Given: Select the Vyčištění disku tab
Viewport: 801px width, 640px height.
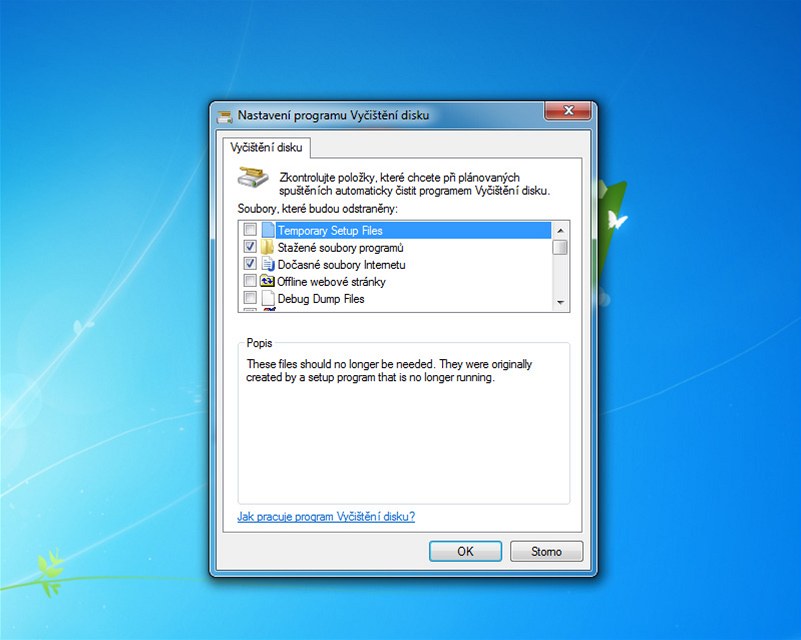Looking at the screenshot, I should [266, 148].
